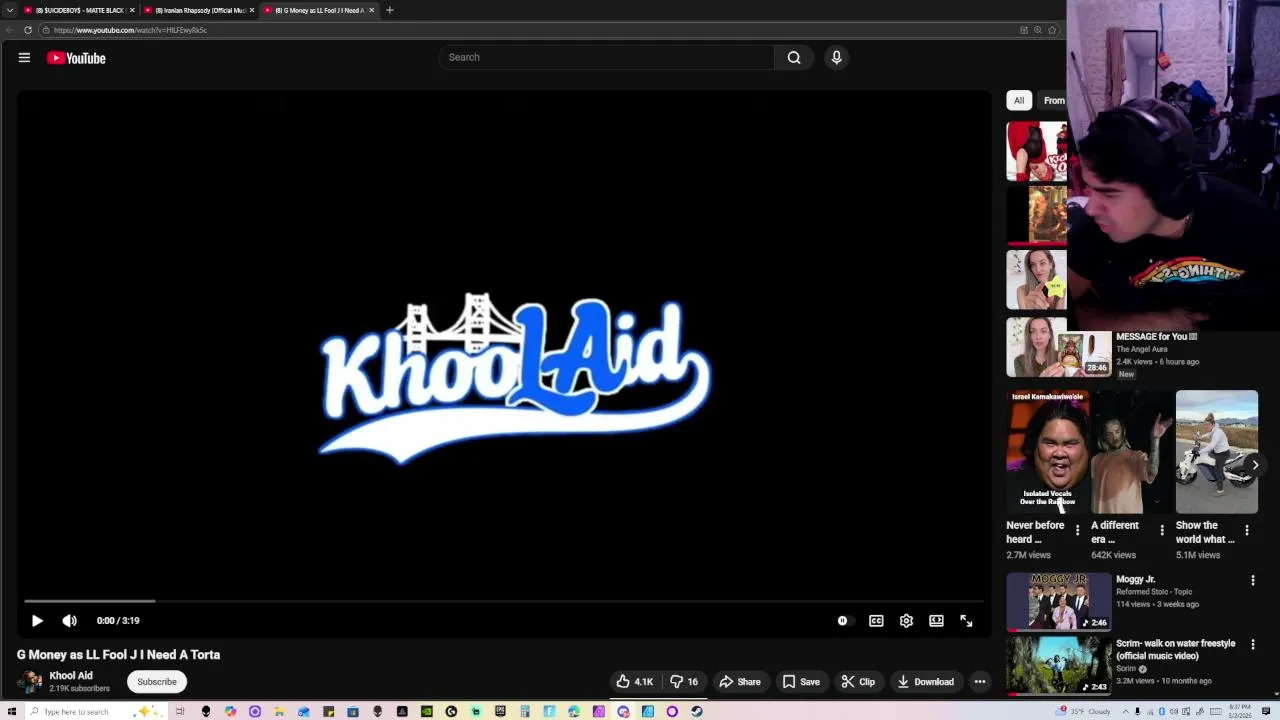
Task: Open Task View on the taskbar
Action: (180, 712)
